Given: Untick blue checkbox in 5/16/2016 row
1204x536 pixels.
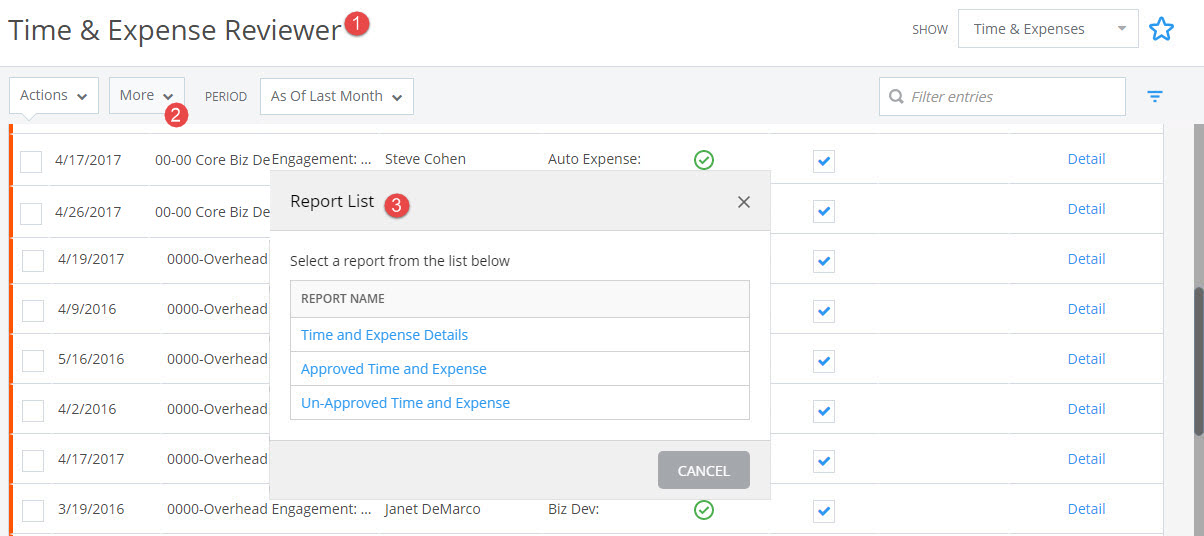Looking at the screenshot, I should click(x=824, y=360).
